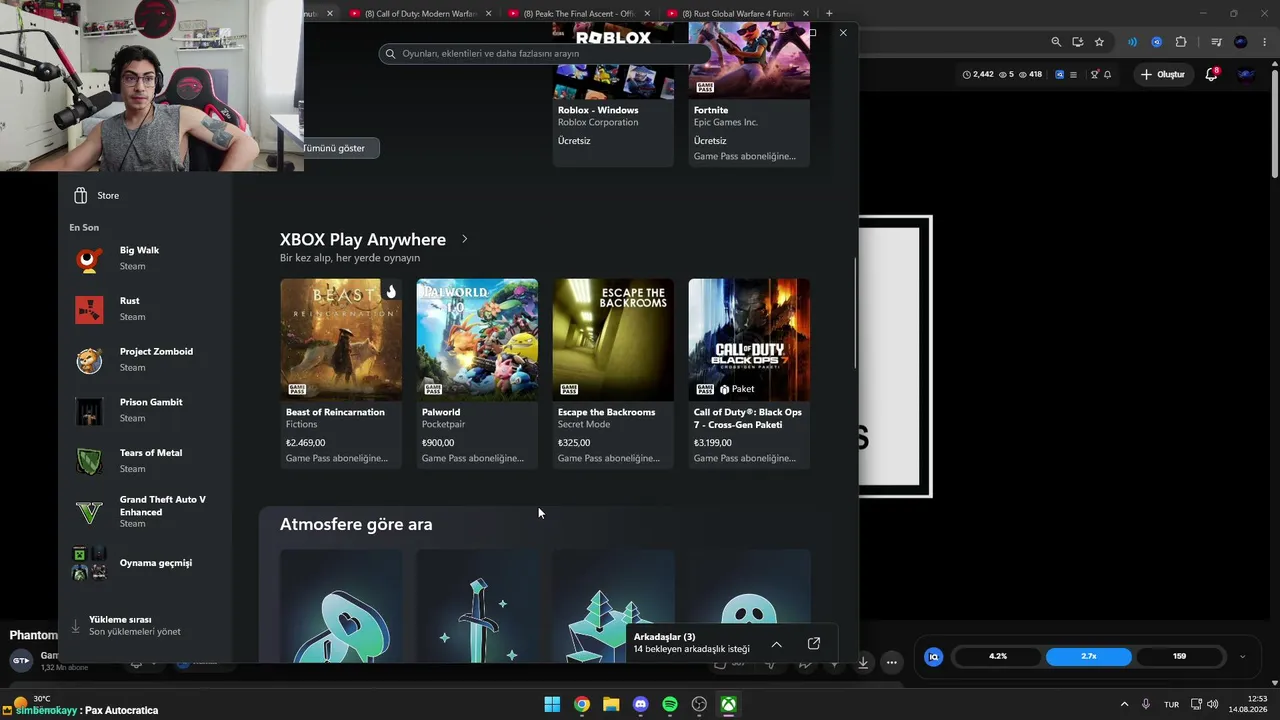Image resolution: width=1280 pixels, height=720 pixels.
Task: Open Spotify from the taskbar
Action: pos(670,704)
